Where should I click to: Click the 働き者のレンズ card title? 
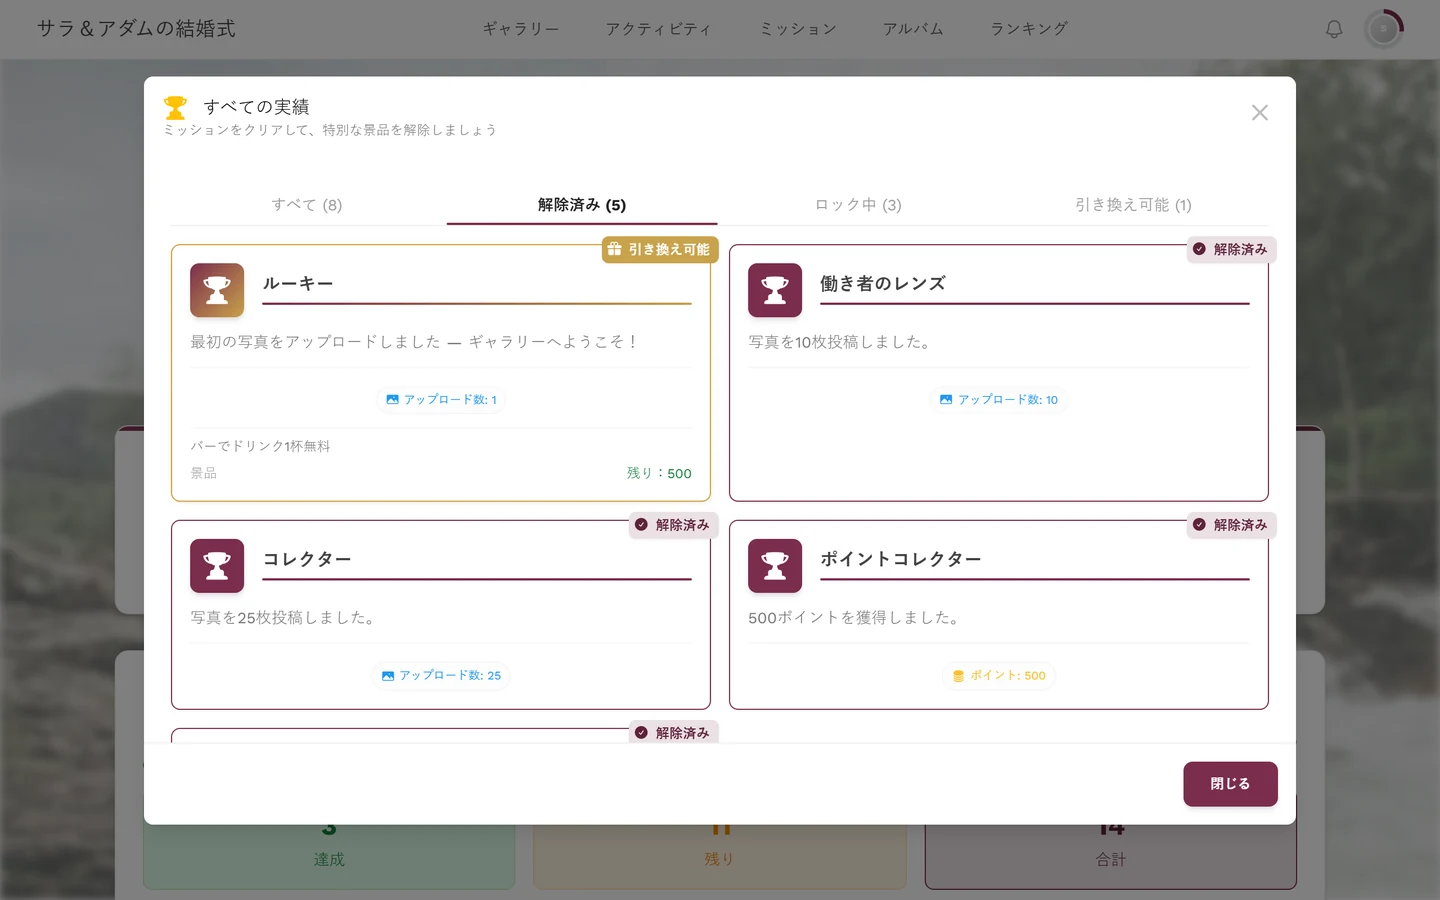pos(883,284)
